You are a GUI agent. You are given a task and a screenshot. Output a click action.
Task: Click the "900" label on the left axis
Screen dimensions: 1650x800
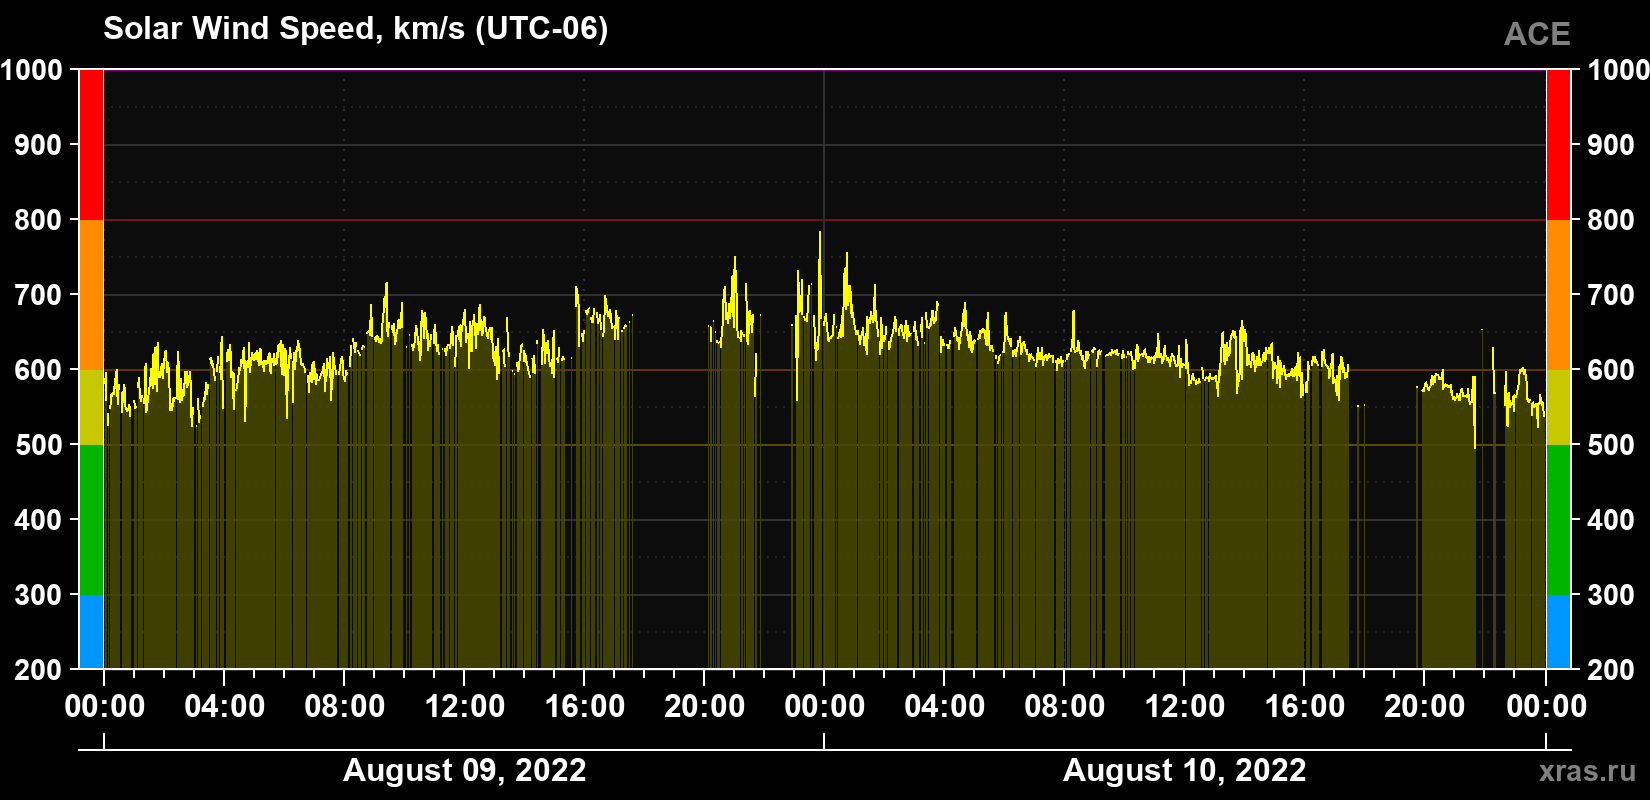tap(38, 145)
